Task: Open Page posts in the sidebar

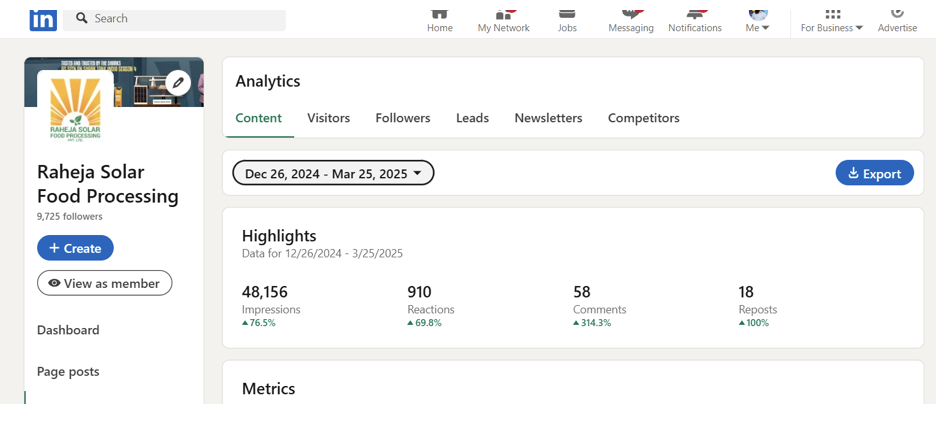Action: [x=68, y=372]
